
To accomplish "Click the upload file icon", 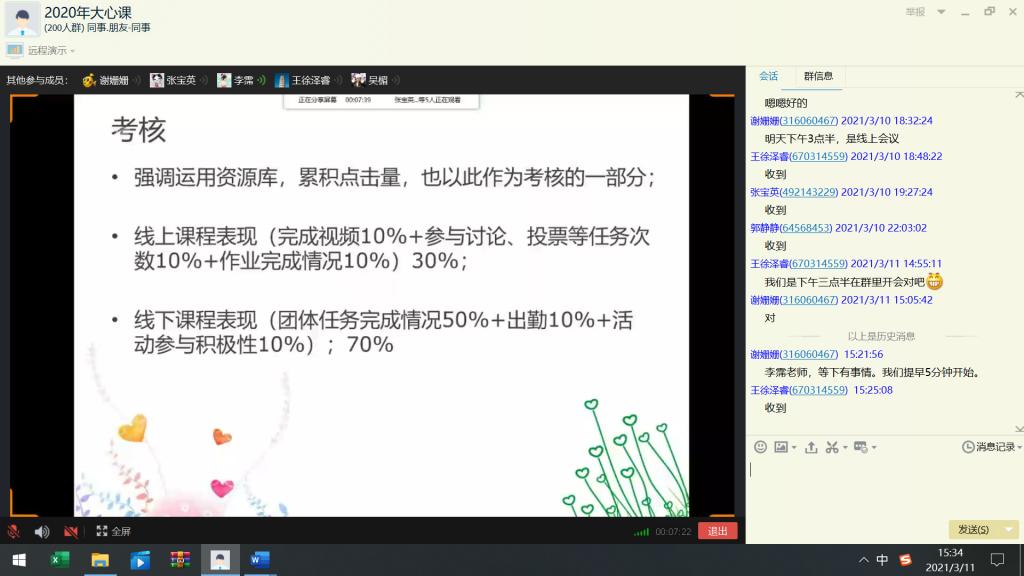I will (811, 447).
